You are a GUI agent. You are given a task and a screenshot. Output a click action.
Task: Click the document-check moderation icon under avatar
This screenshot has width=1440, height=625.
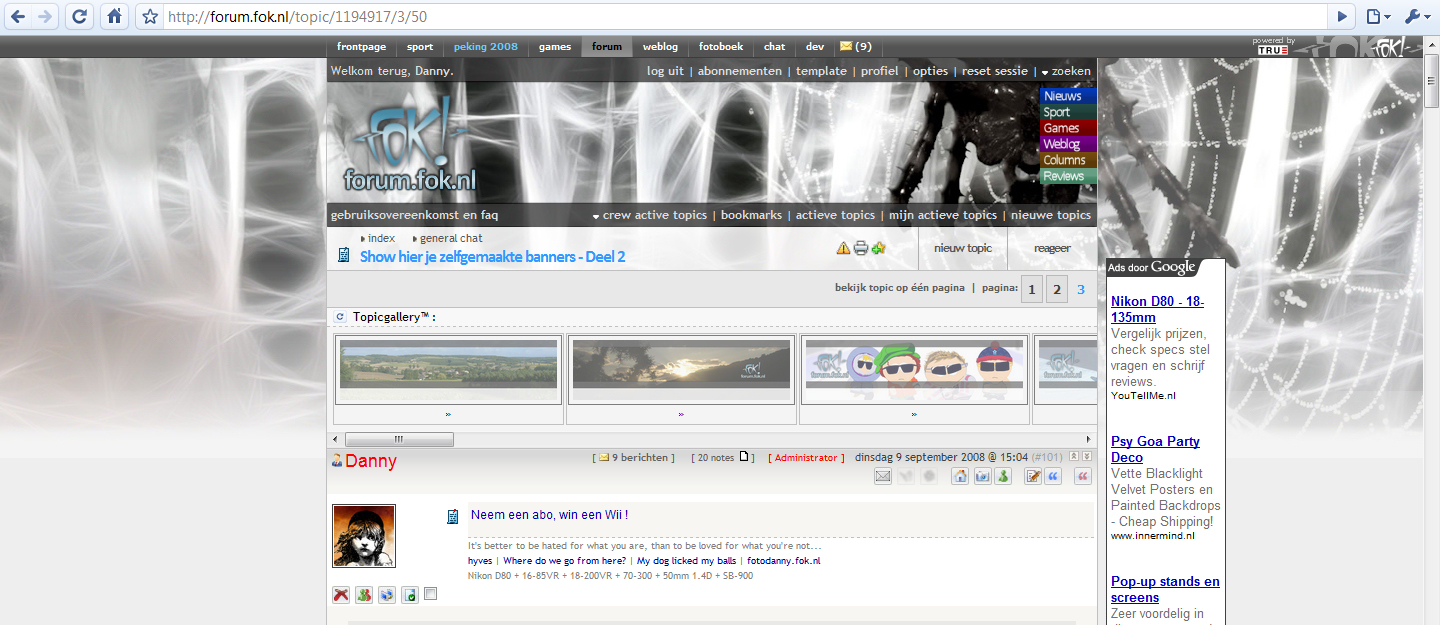(410, 595)
